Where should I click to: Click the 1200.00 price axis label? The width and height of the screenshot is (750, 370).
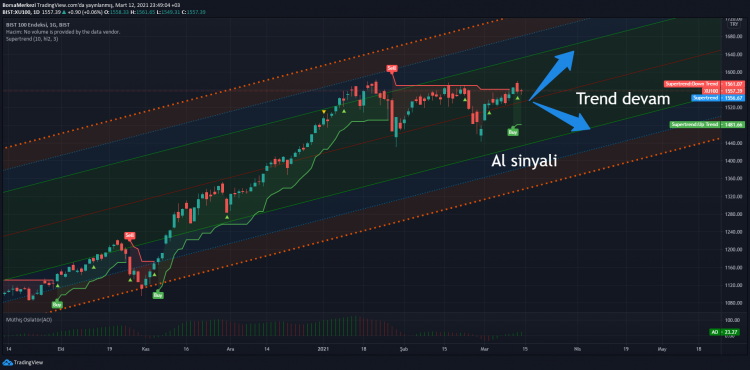(x=733, y=249)
